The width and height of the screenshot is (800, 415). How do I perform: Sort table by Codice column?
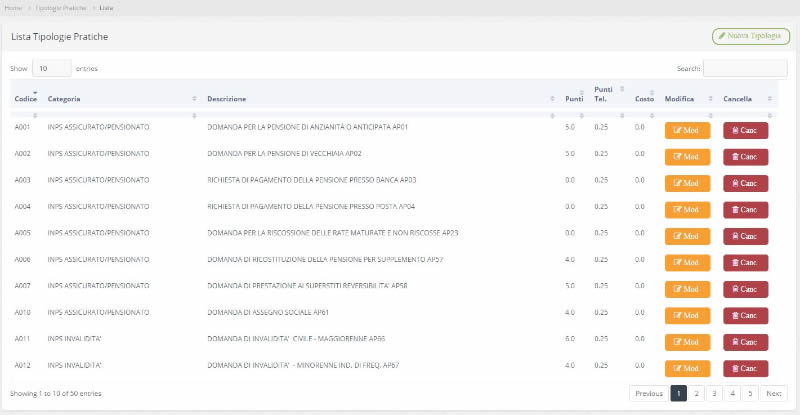pos(26,99)
